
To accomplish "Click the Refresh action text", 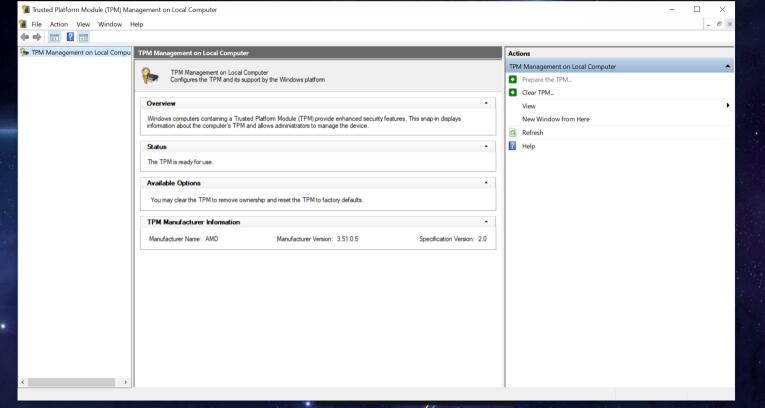I will pyautogui.click(x=532, y=132).
